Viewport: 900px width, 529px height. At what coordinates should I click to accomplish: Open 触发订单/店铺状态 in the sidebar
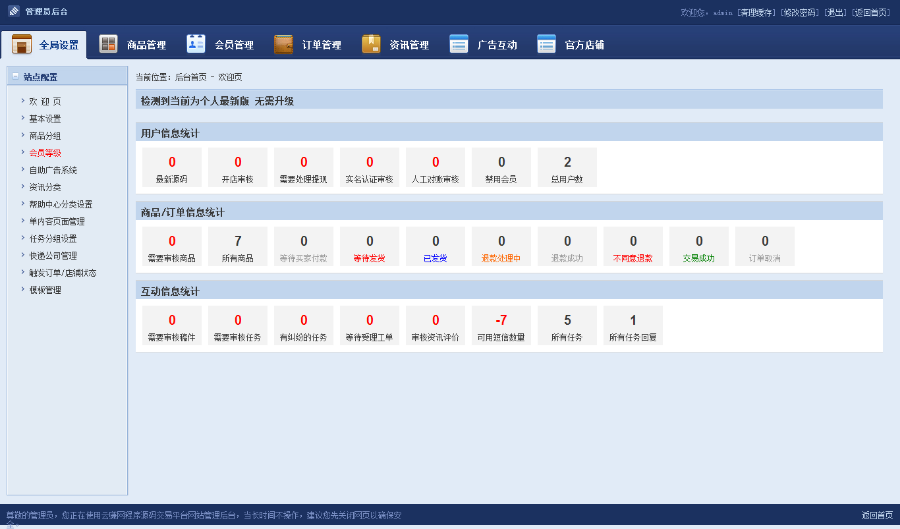[x=63, y=273]
